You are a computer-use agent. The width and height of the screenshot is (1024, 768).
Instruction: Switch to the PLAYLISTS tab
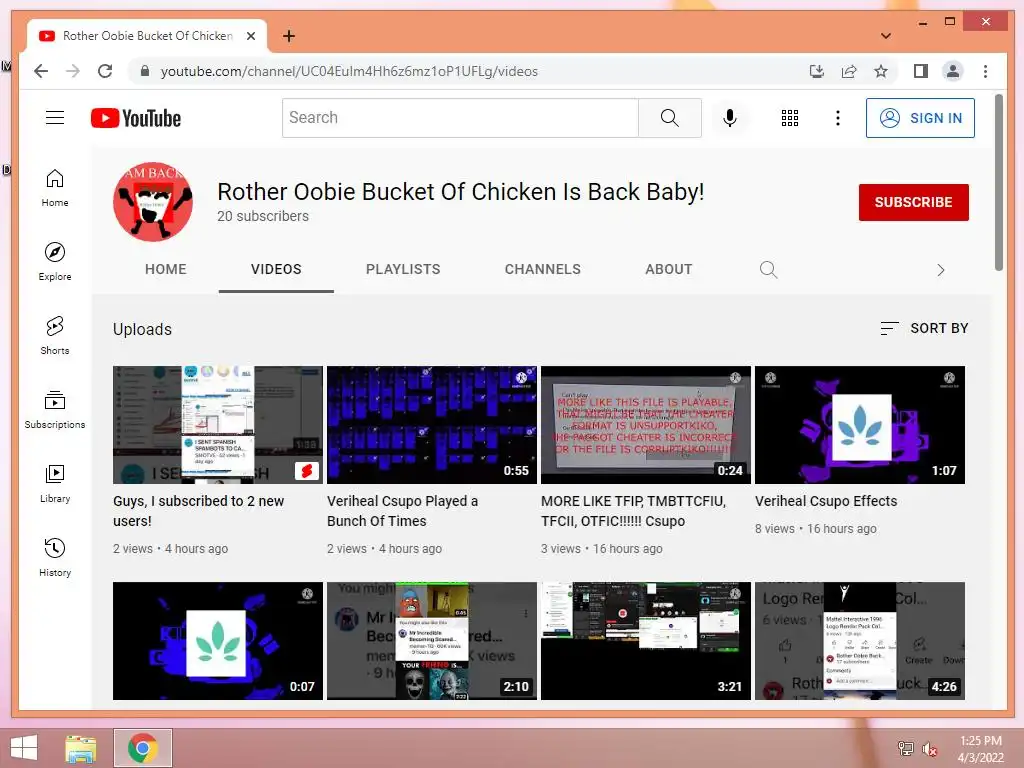pos(403,269)
